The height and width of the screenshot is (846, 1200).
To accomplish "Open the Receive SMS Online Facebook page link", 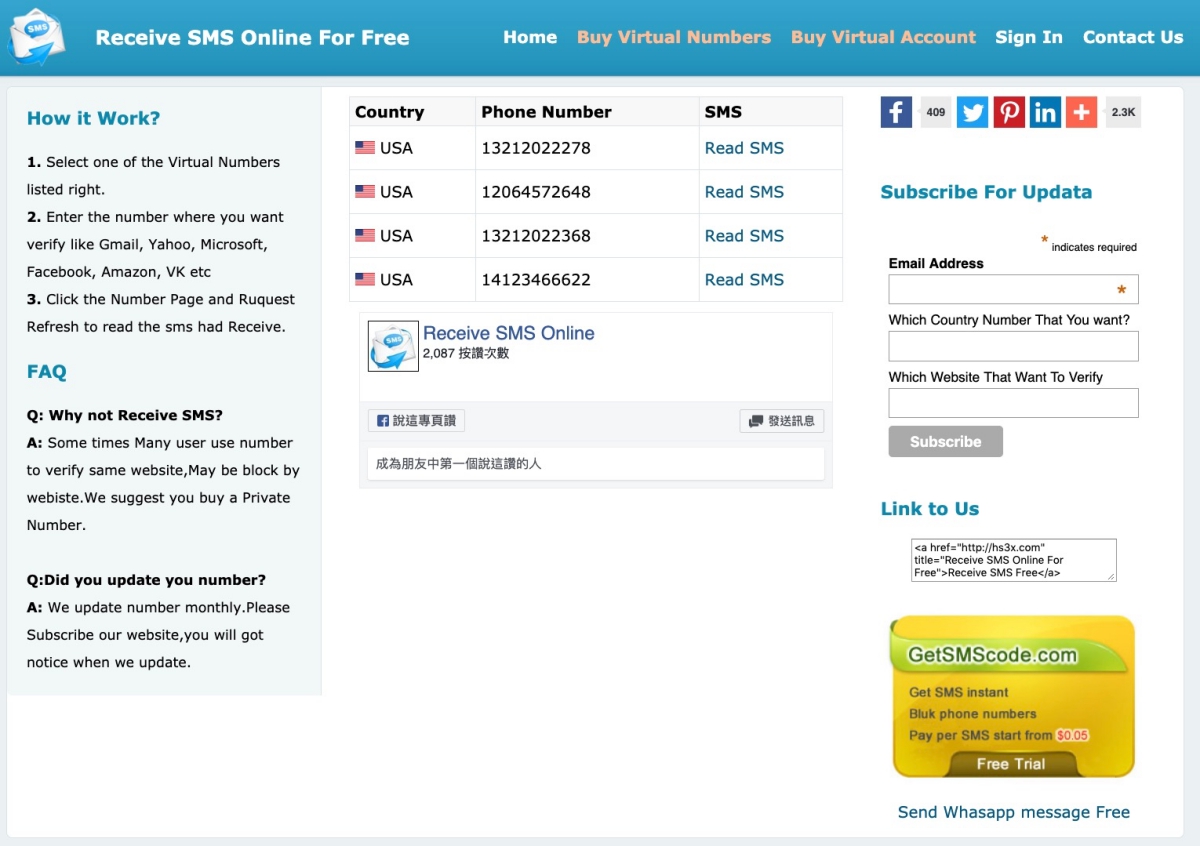I will [x=509, y=333].
